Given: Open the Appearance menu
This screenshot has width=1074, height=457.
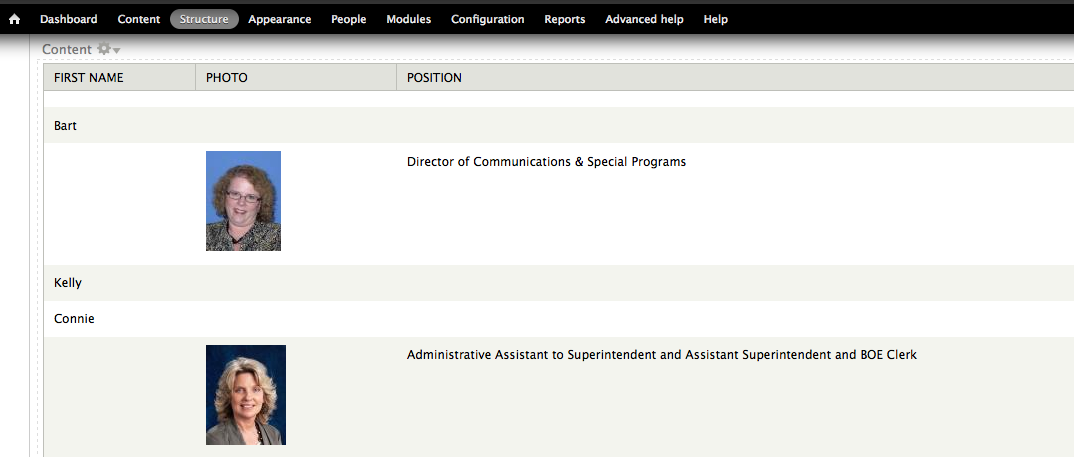Looking at the screenshot, I should click(x=279, y=19).
